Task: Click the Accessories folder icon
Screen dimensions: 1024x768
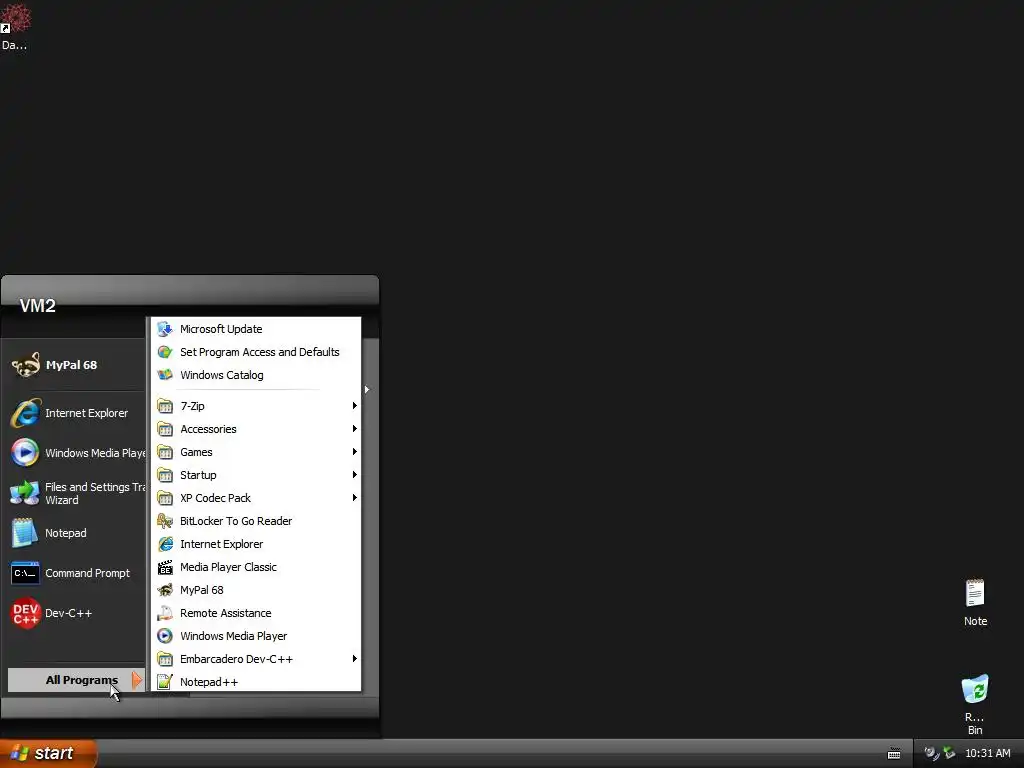Action: point(165,429)
